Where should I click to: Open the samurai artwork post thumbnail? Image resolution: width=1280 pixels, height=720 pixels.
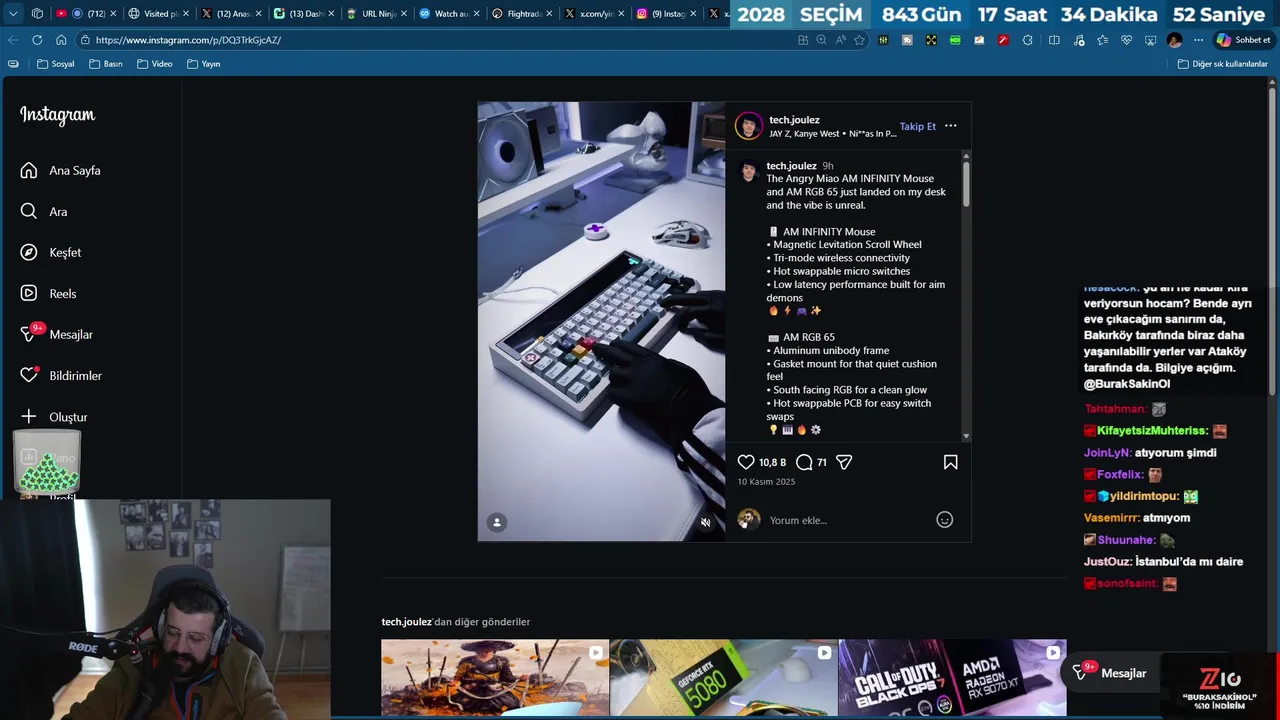click(x=495, y=678)
